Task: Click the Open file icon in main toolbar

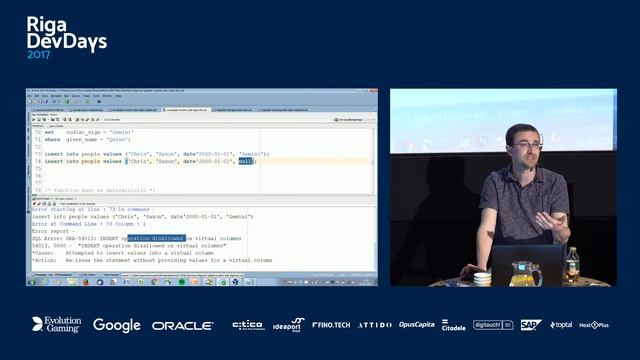Action: tap(35, 102)
